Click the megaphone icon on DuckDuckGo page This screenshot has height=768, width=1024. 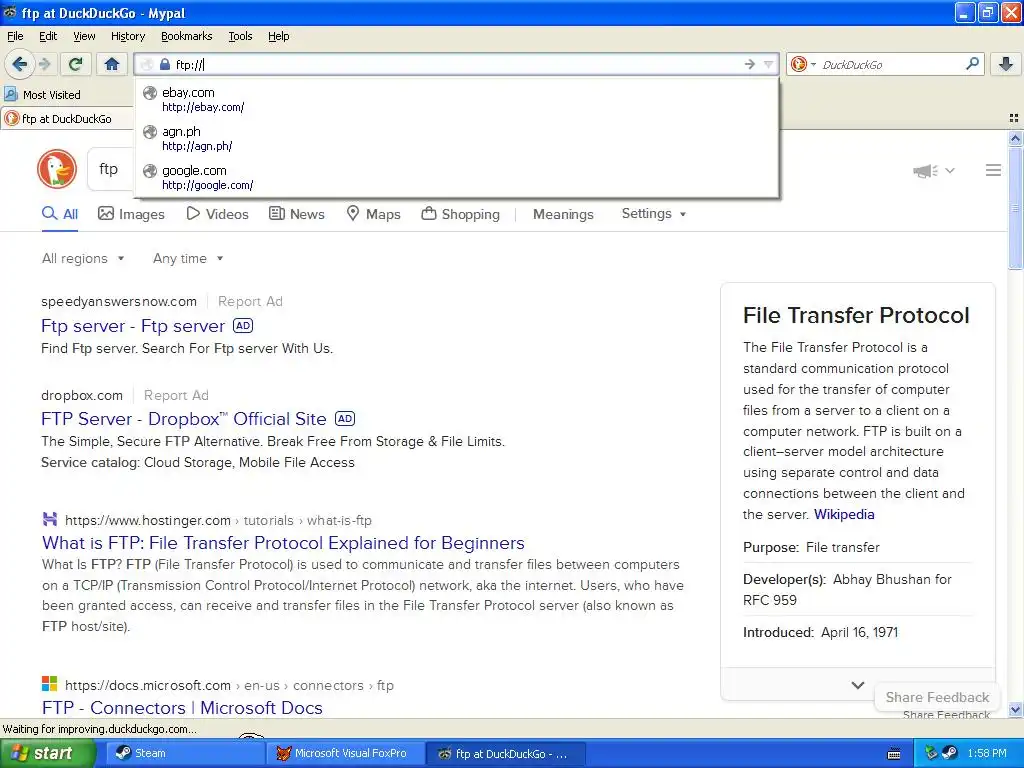[x=925, y=171]
